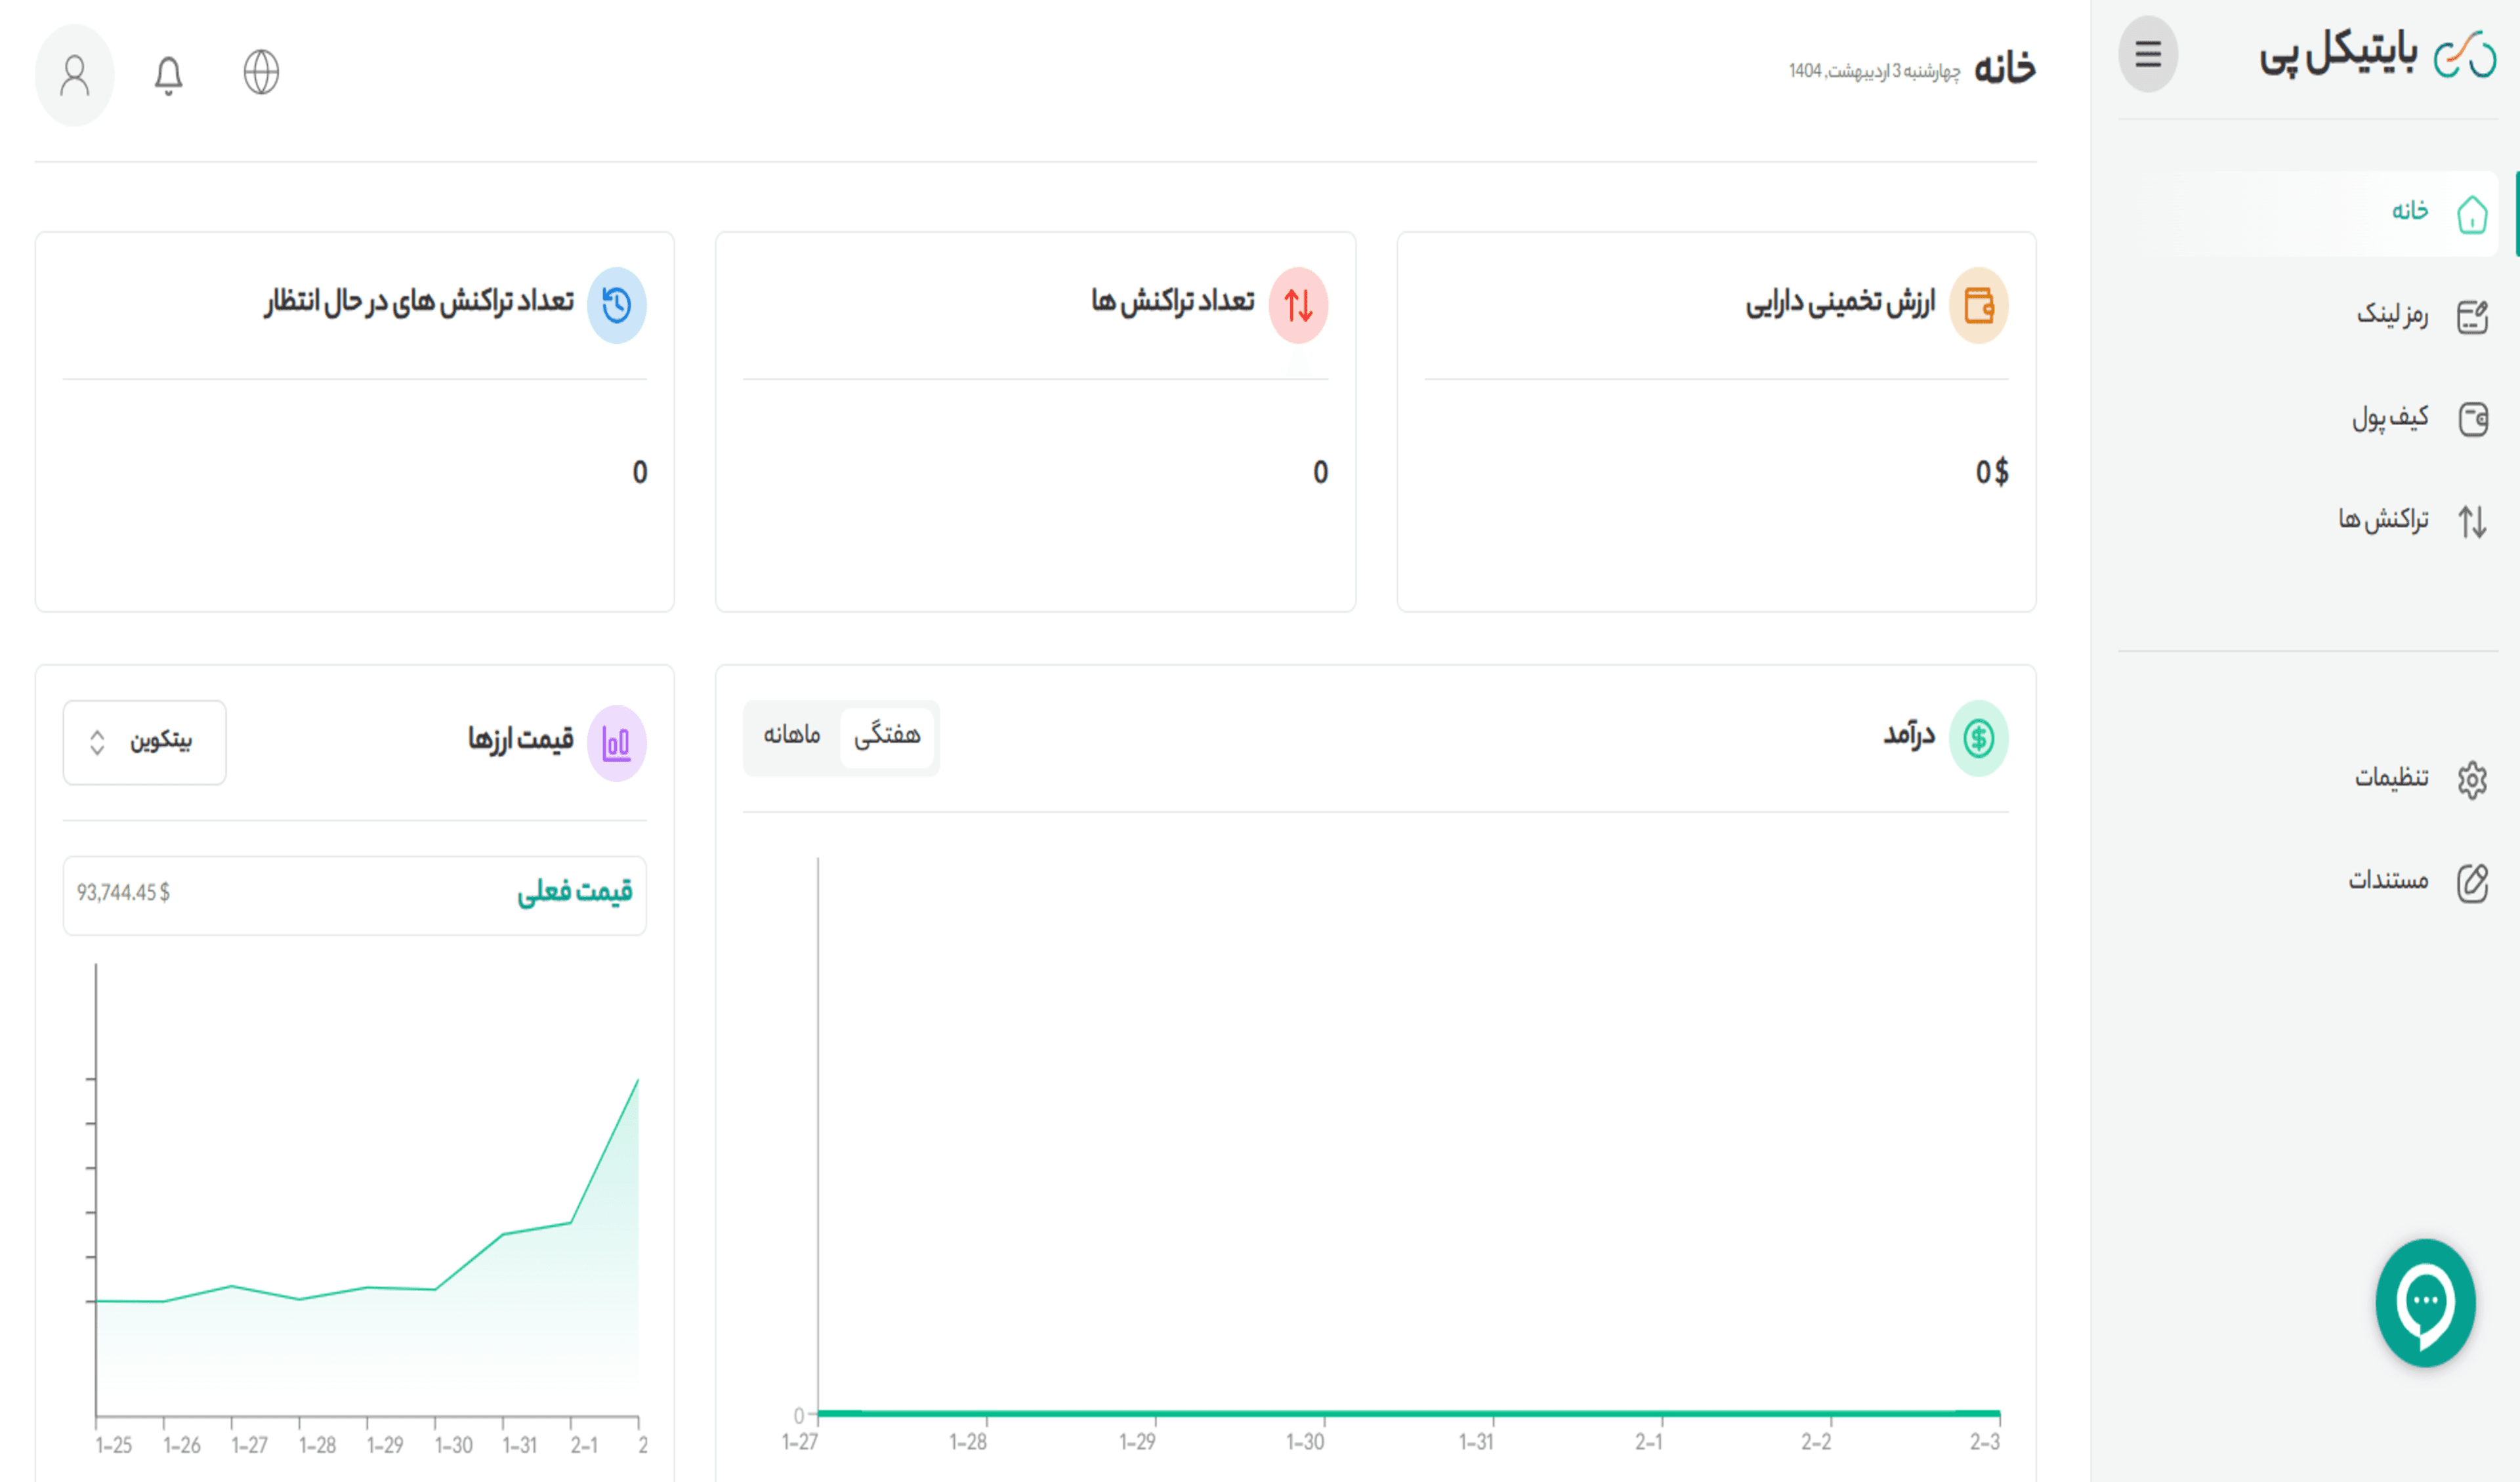Click the 0$ asset value

(x=1991, y=472)
